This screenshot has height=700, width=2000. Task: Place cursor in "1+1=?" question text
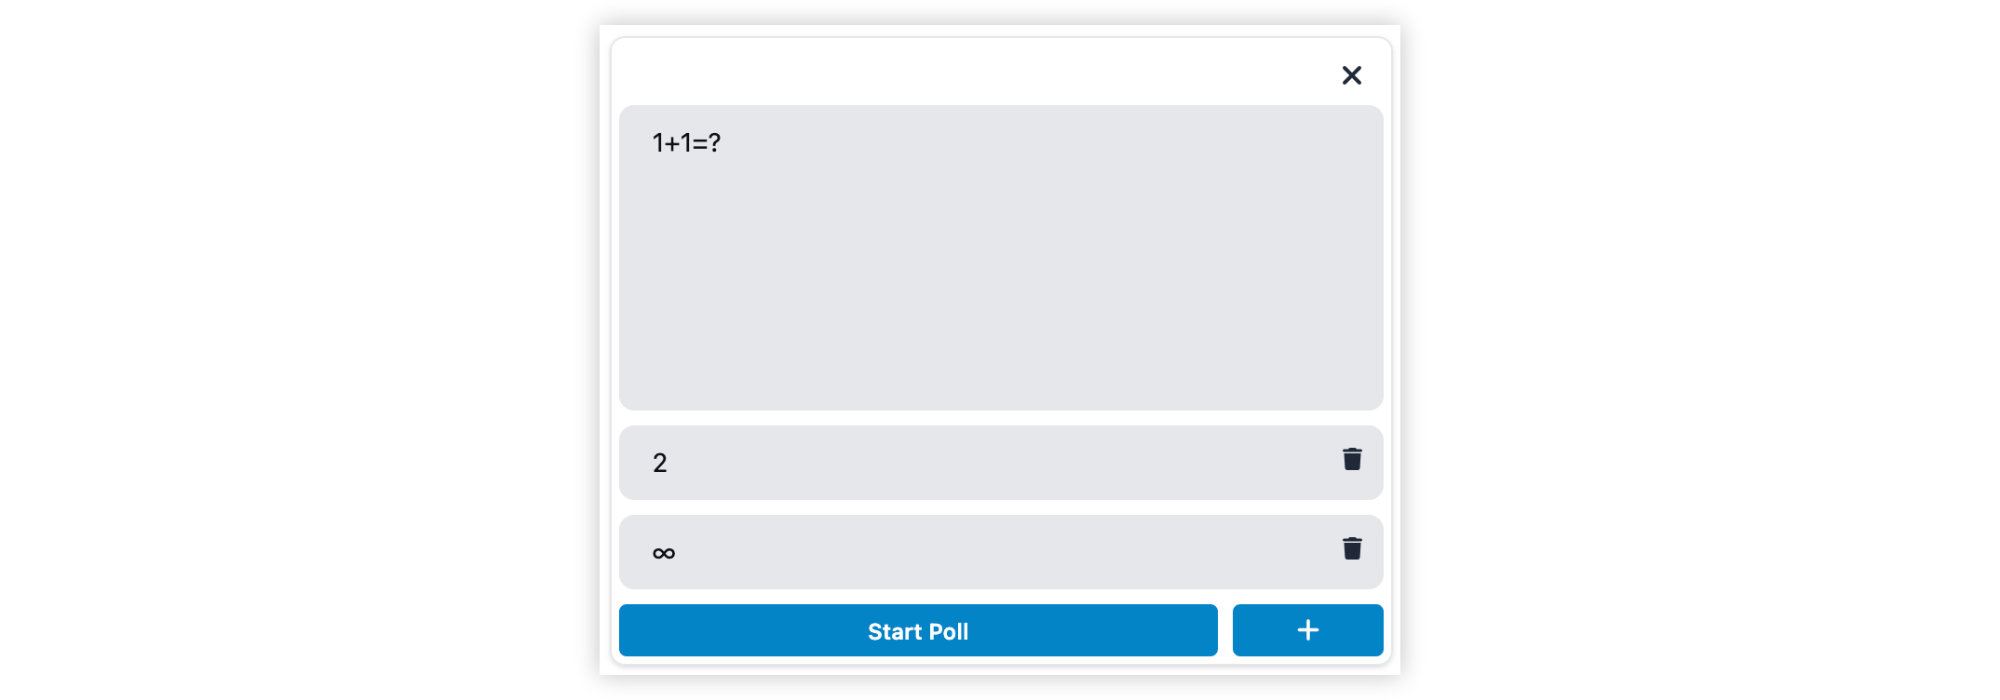[x=687, y=143]
